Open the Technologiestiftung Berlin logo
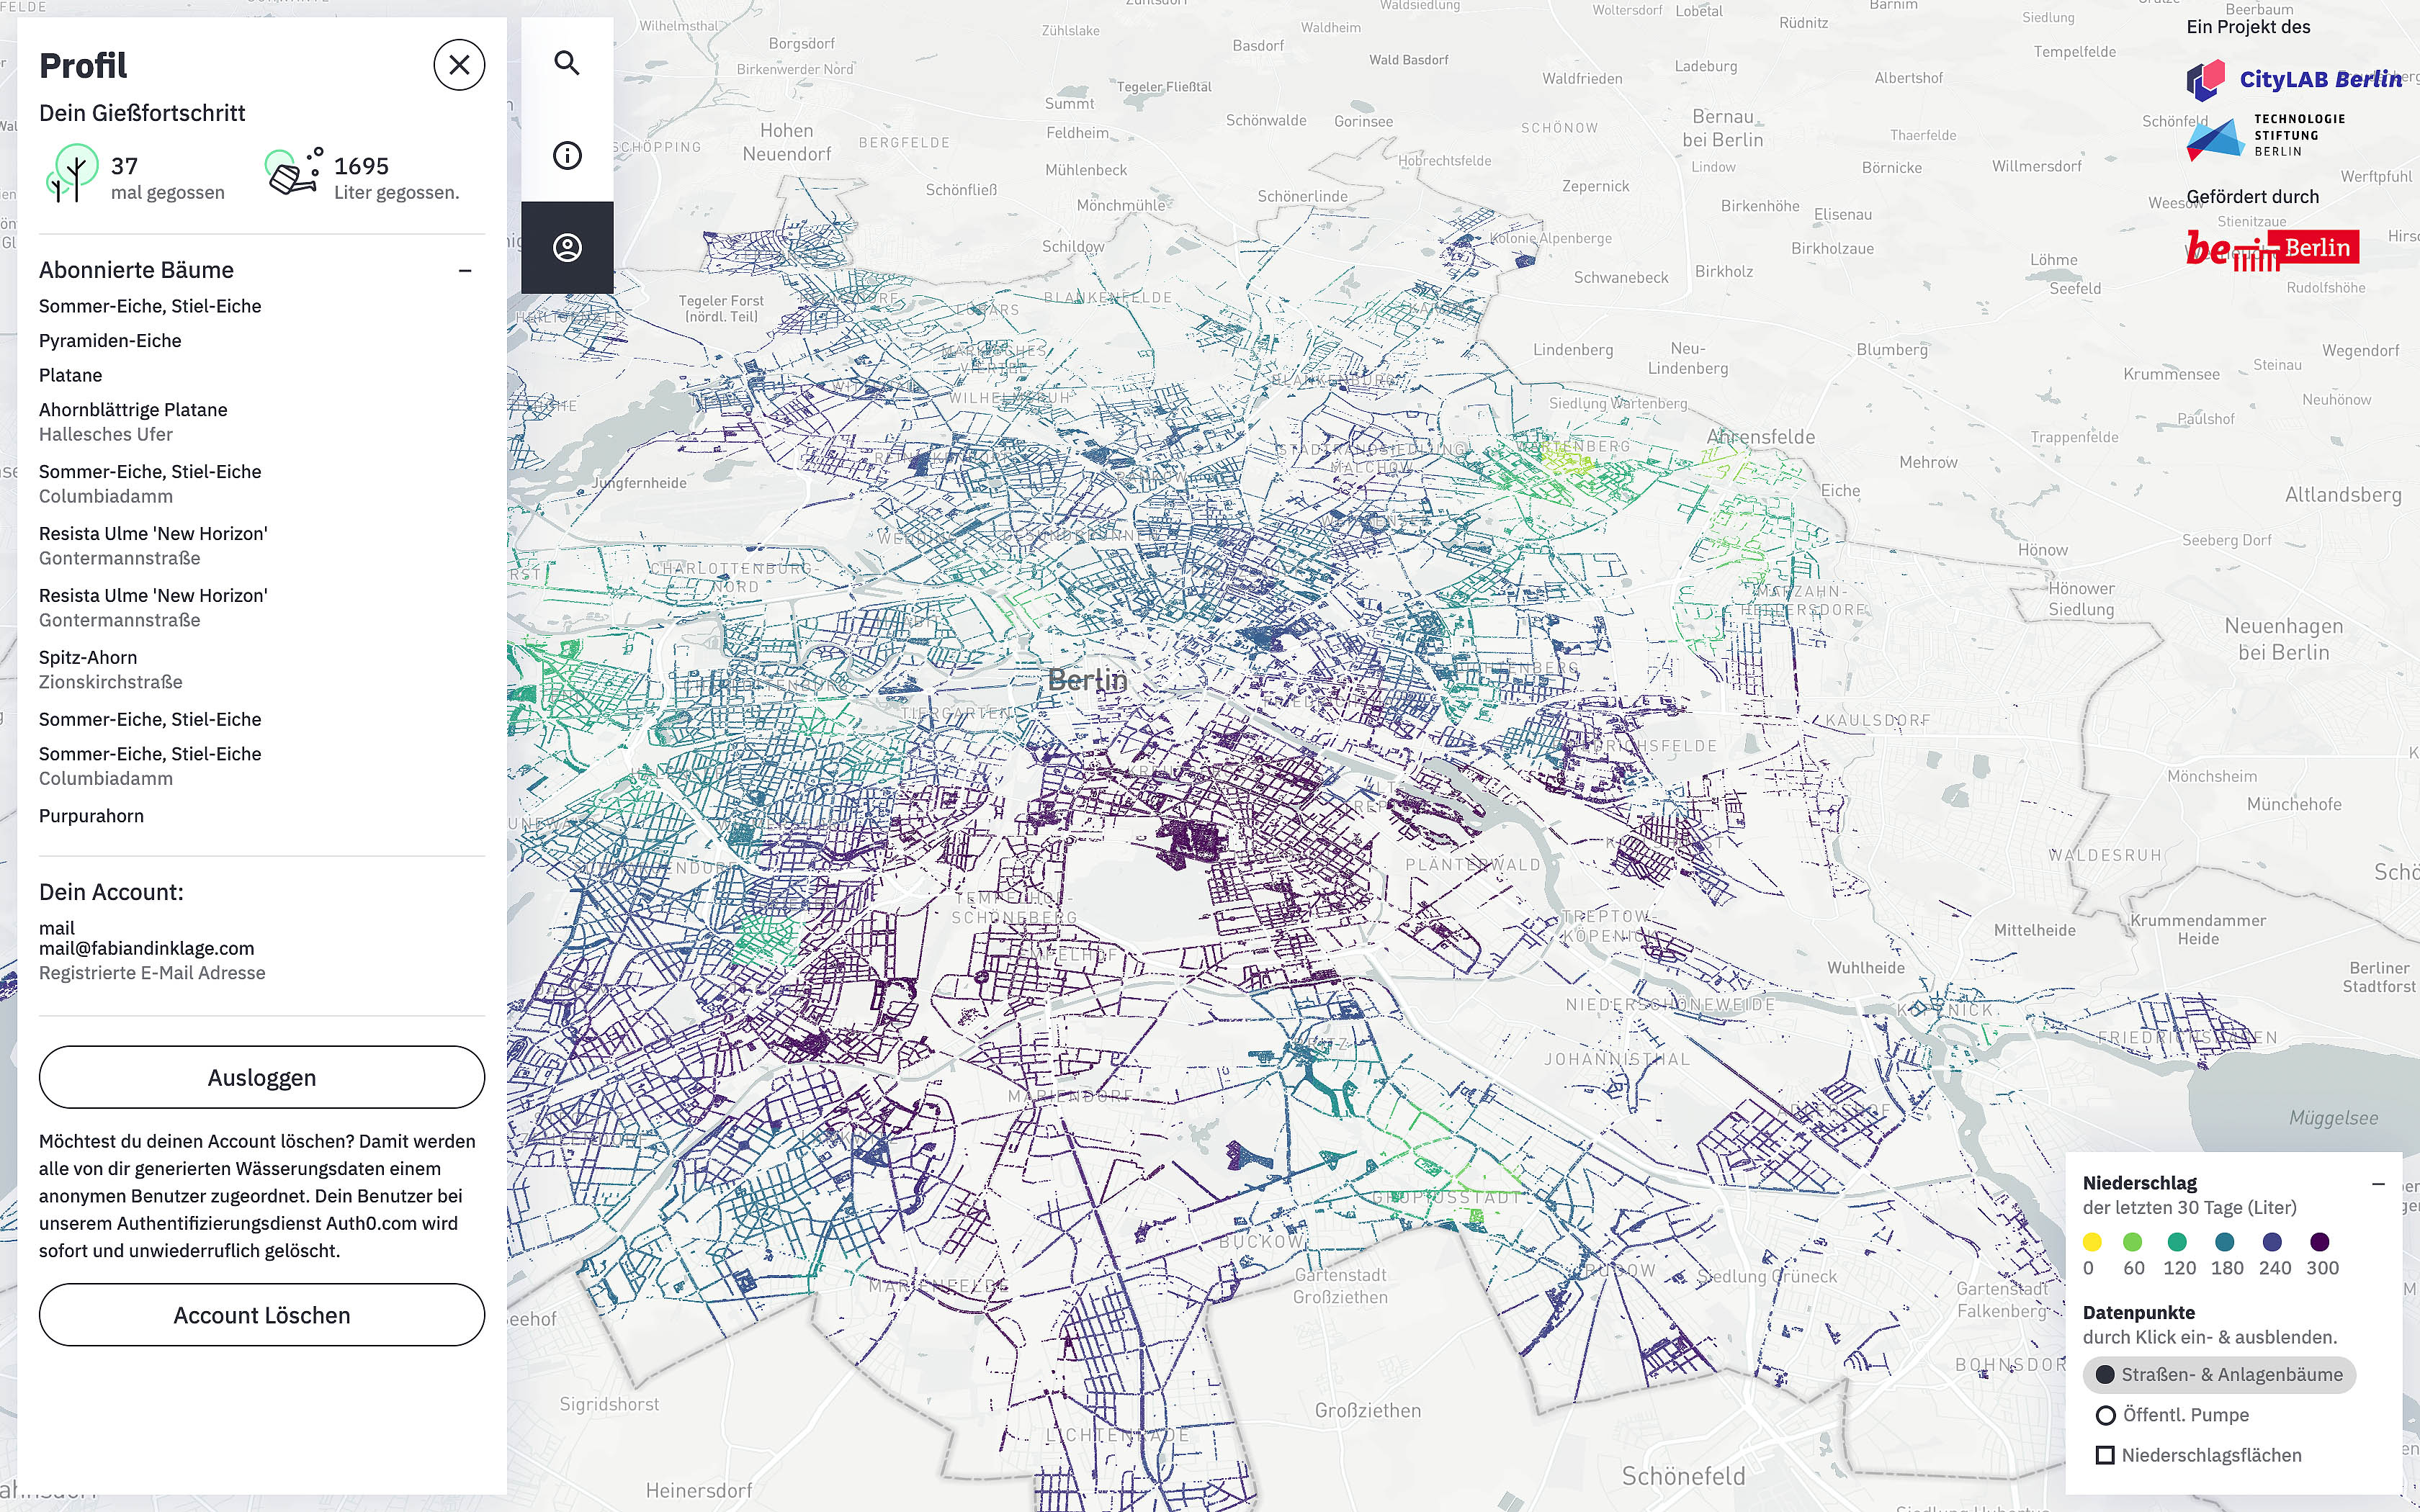Image resolution: width=2420 pixels, height=1512 pixels. tap(2265, 136)
